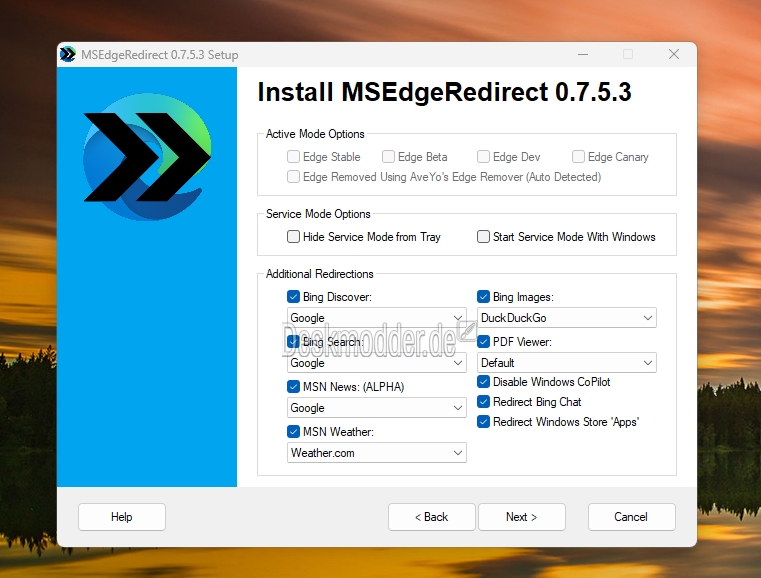Open the Bing Search engine dropdown
761x578 pixels.
point(377,363)
